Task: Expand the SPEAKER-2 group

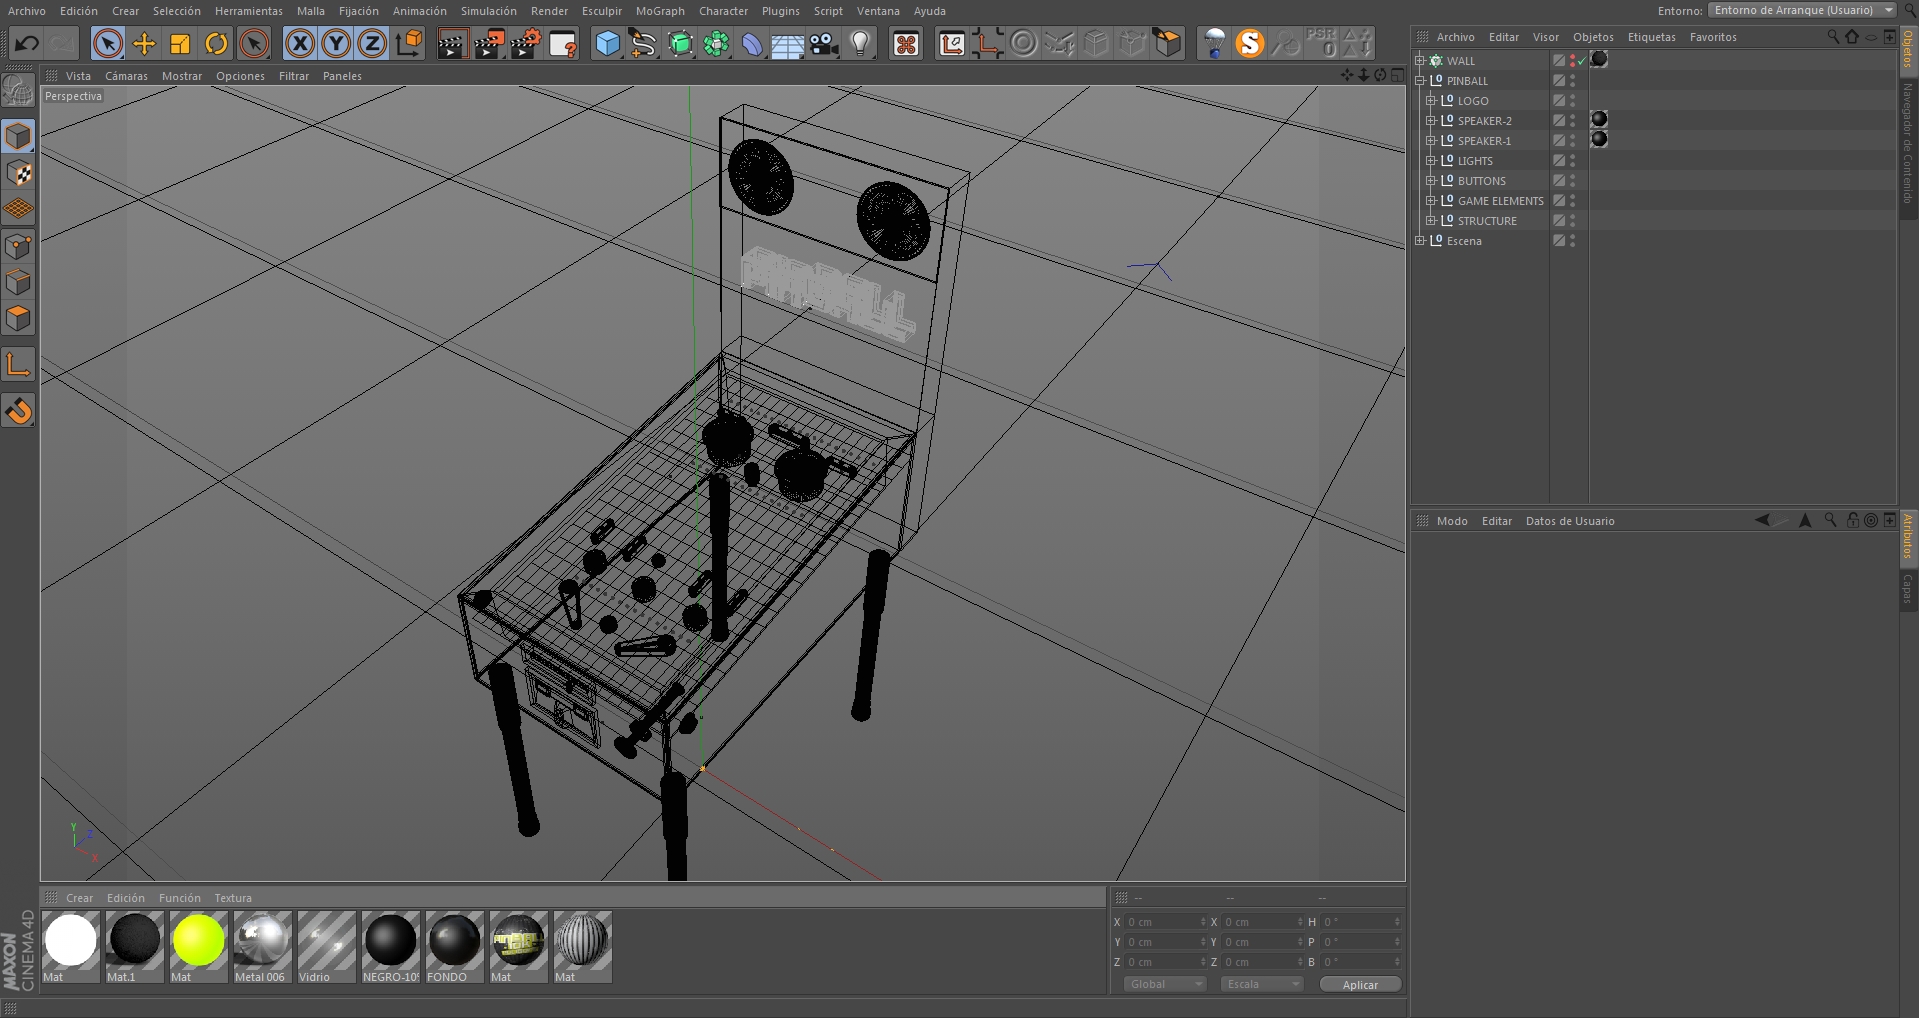Action: 1431,121
